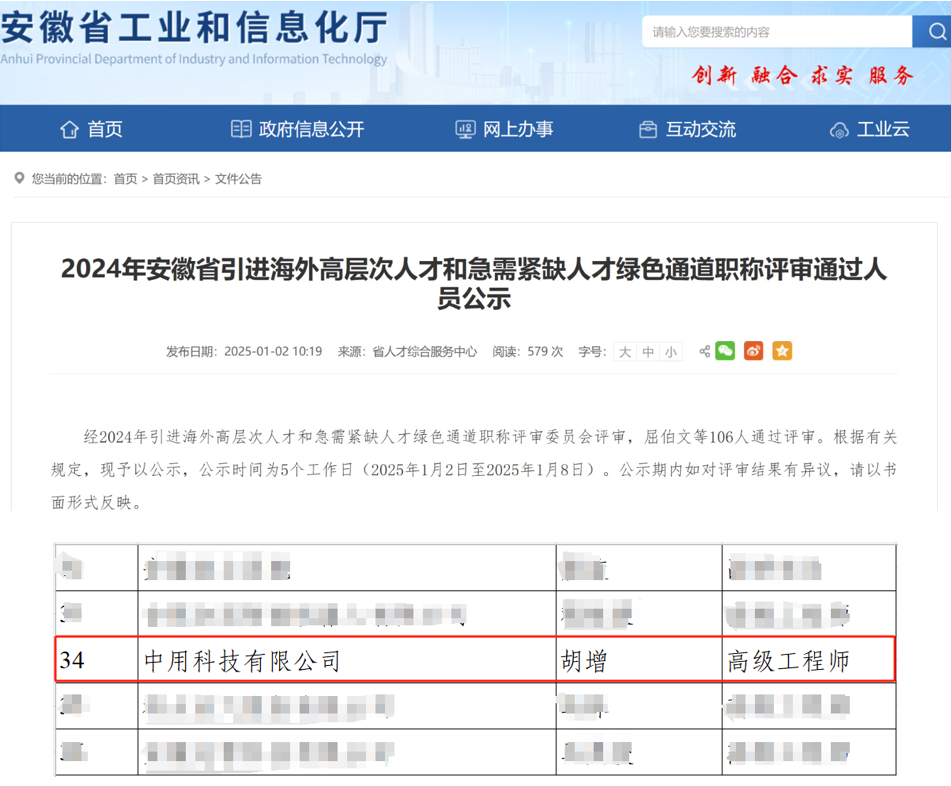951x786 pixels.
Task: Click the location pin icon in the breadcrumb
Action: point(18,178)
